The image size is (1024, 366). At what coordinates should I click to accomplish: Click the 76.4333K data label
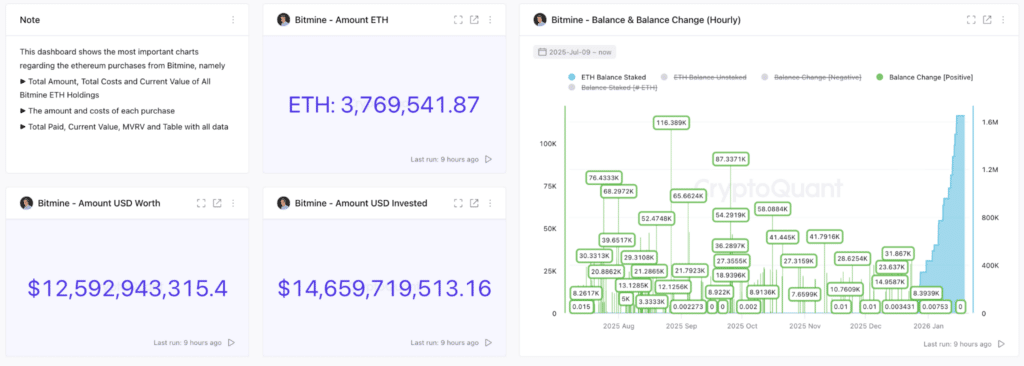(x=603, y=178)
